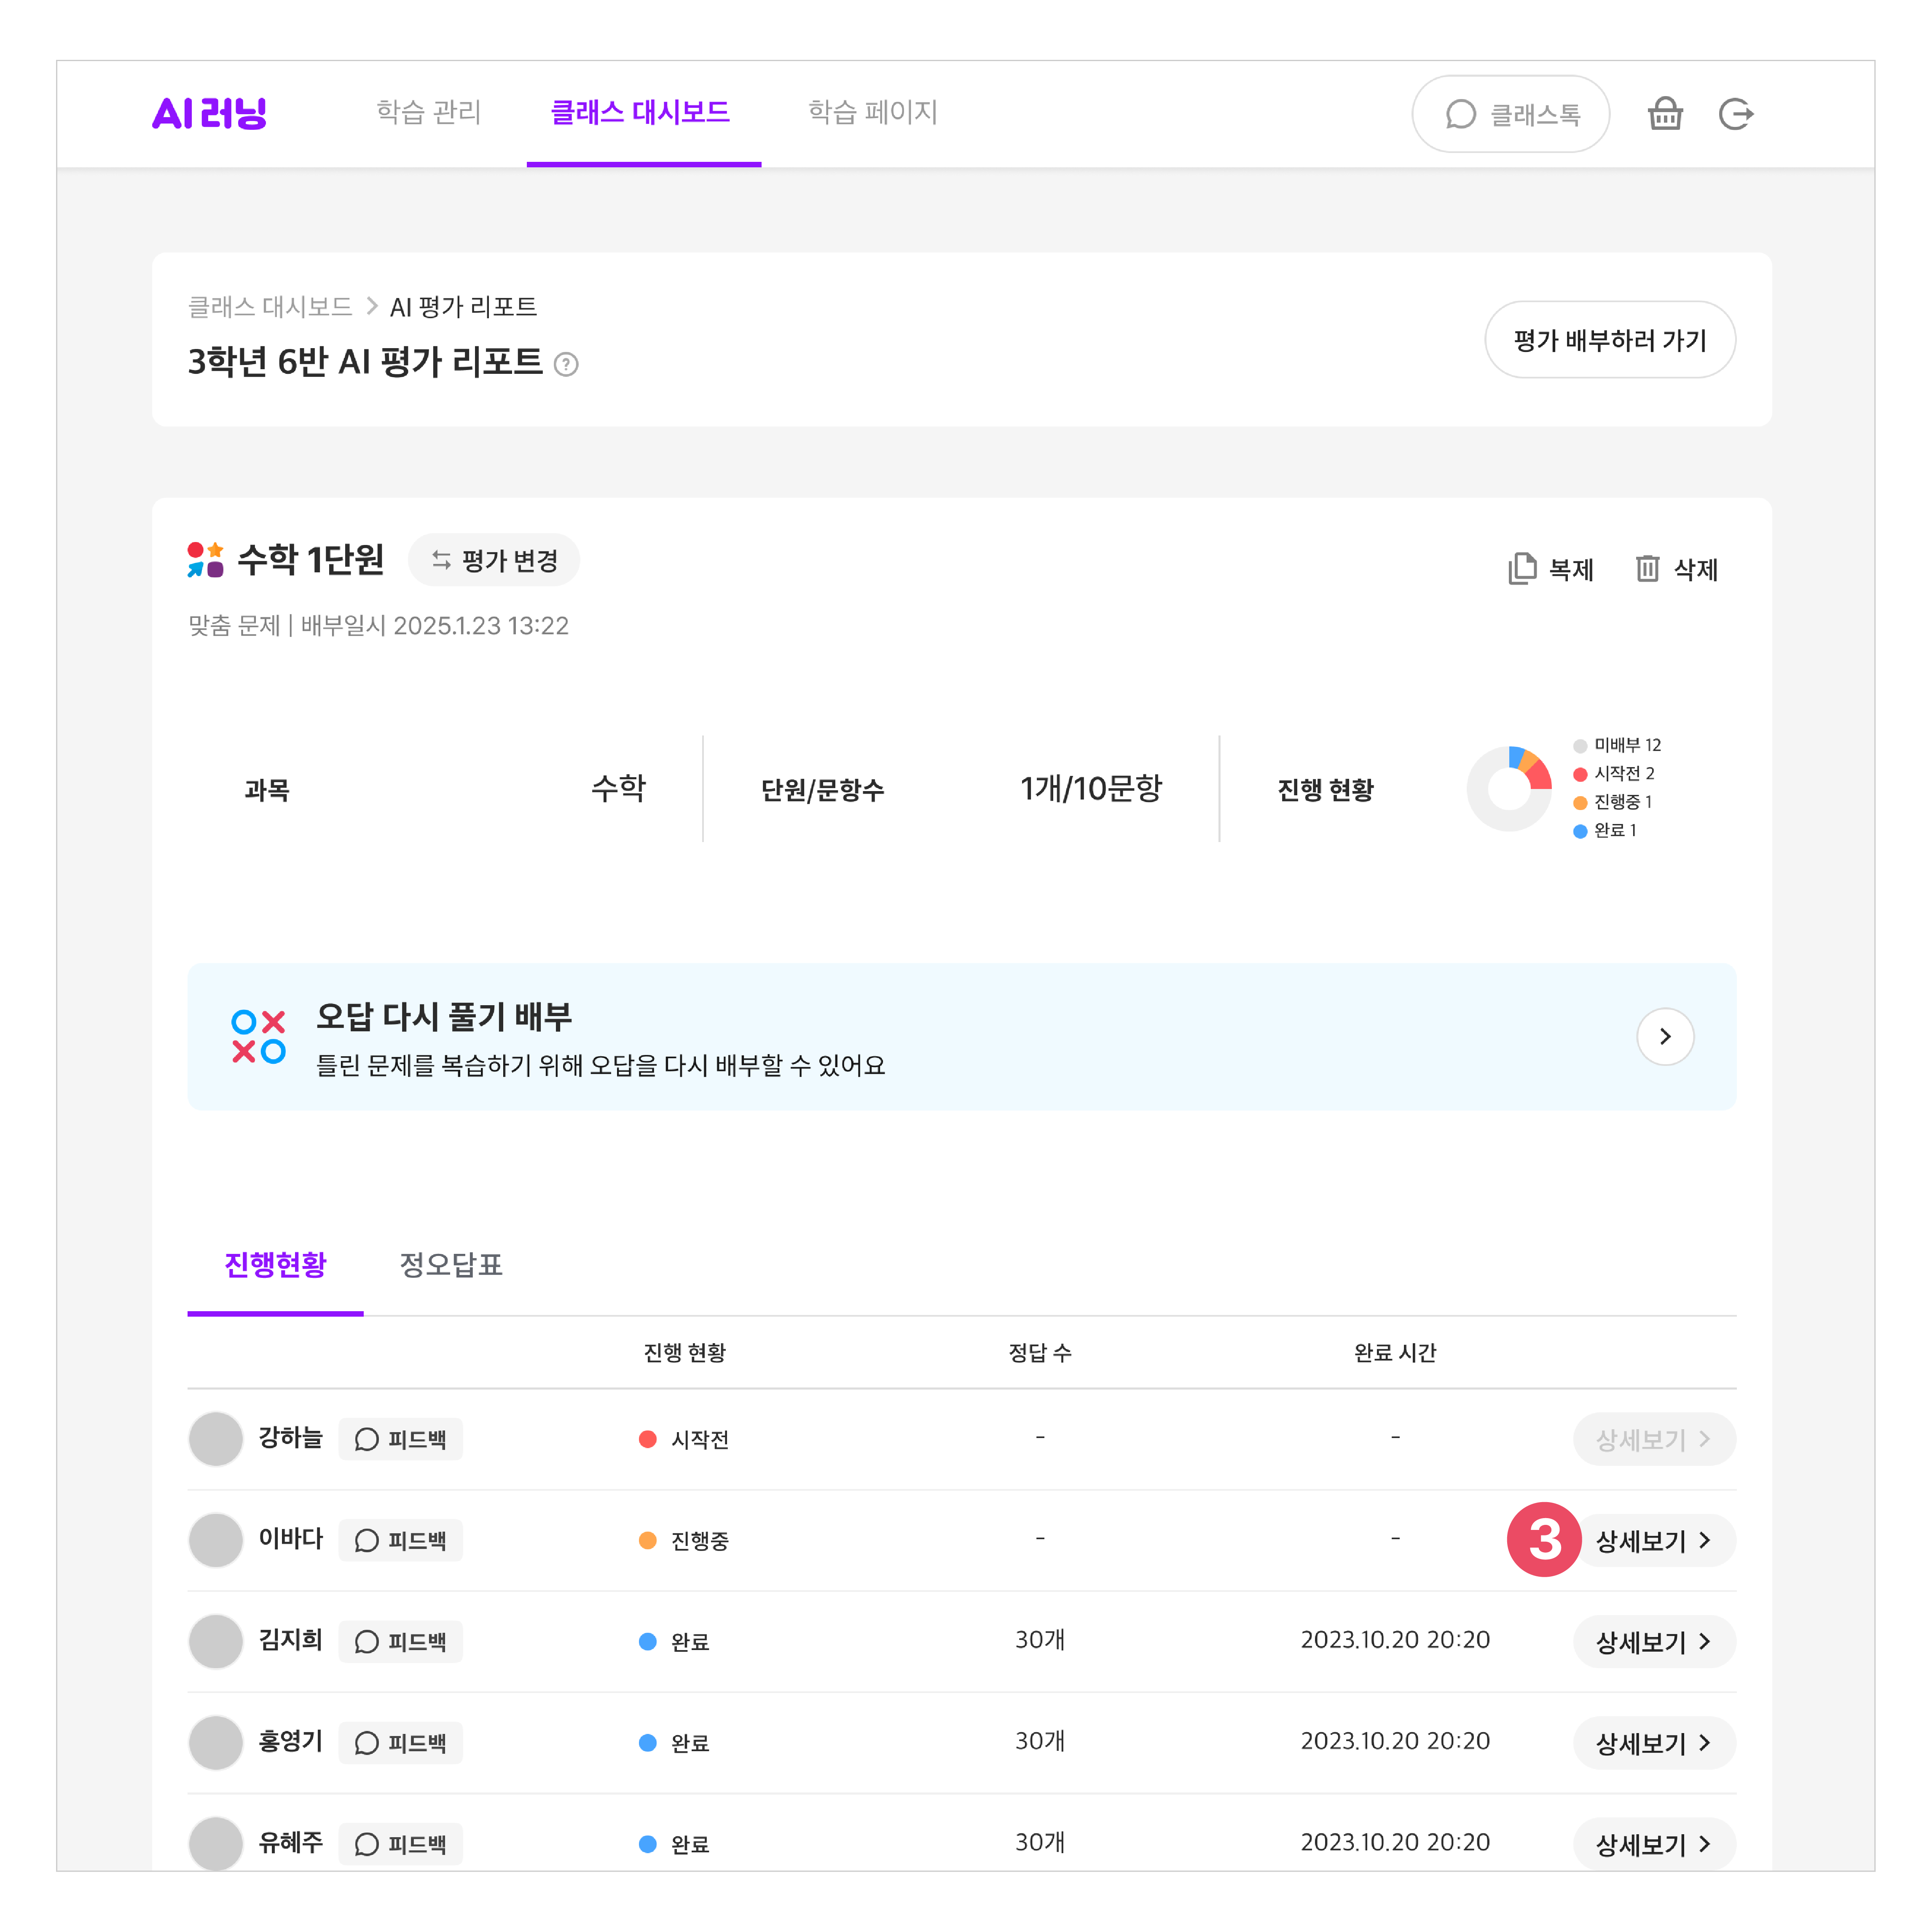The width and height of the screenshot is (1932, 1932).
Task: Open the shopping basket icon
Action: coord(1665,114)
